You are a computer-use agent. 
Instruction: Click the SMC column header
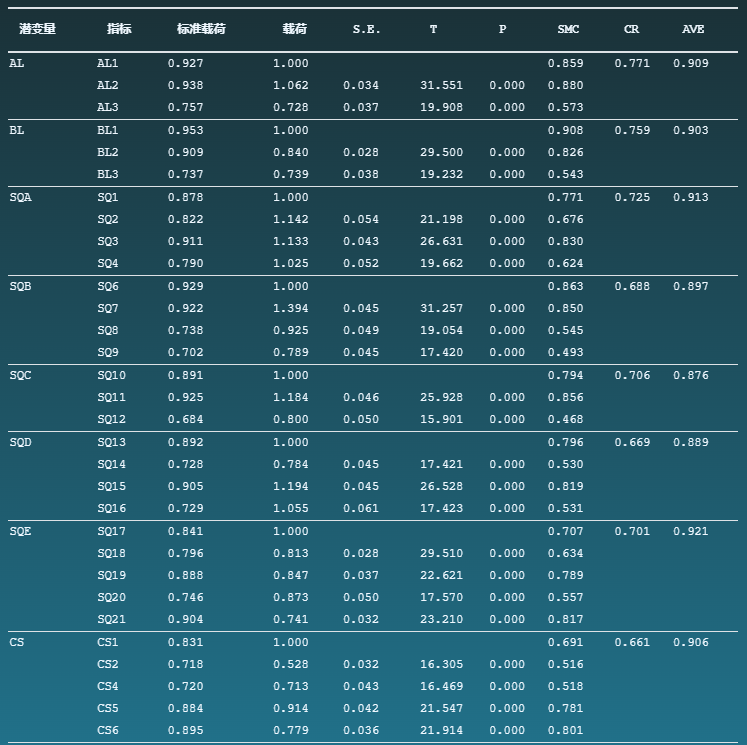click(568, 29)
